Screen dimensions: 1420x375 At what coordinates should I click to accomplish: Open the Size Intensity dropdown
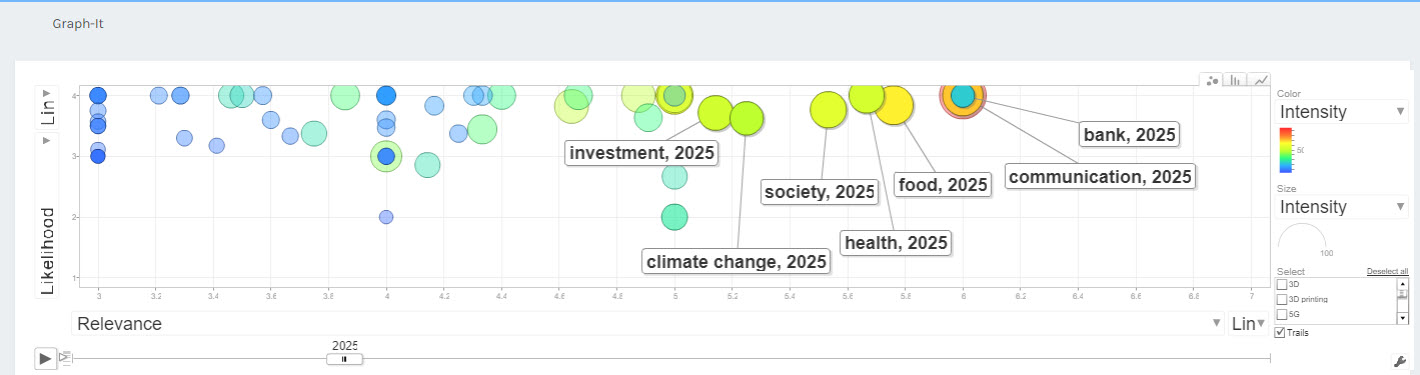(x=1342, y=207)
